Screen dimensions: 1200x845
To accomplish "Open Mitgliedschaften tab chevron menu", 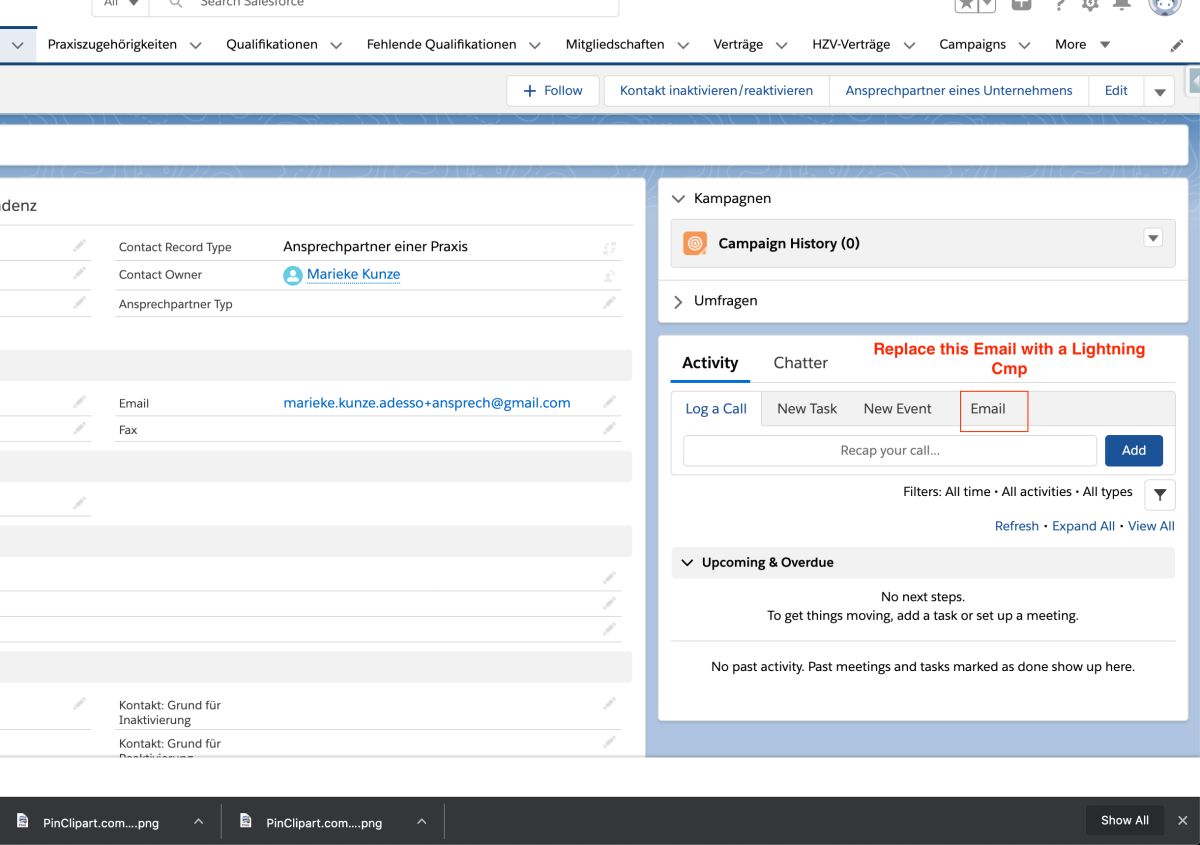I will [x=683, y=45].
